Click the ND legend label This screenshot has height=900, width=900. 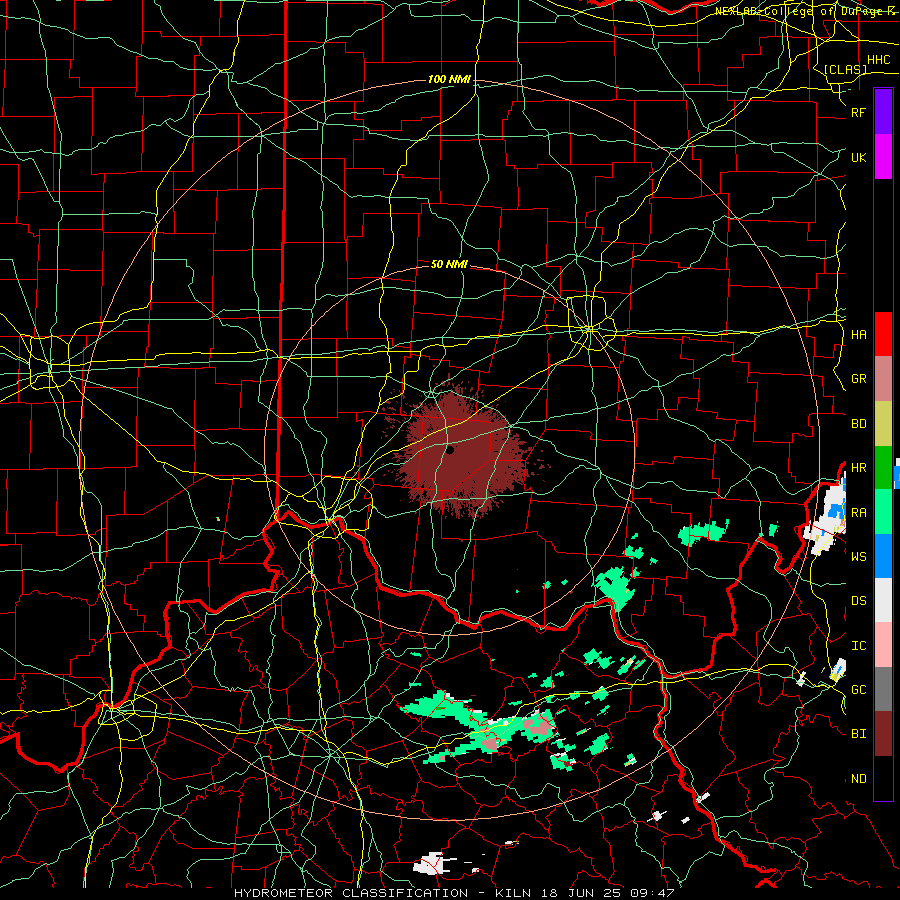click(859, 779)
